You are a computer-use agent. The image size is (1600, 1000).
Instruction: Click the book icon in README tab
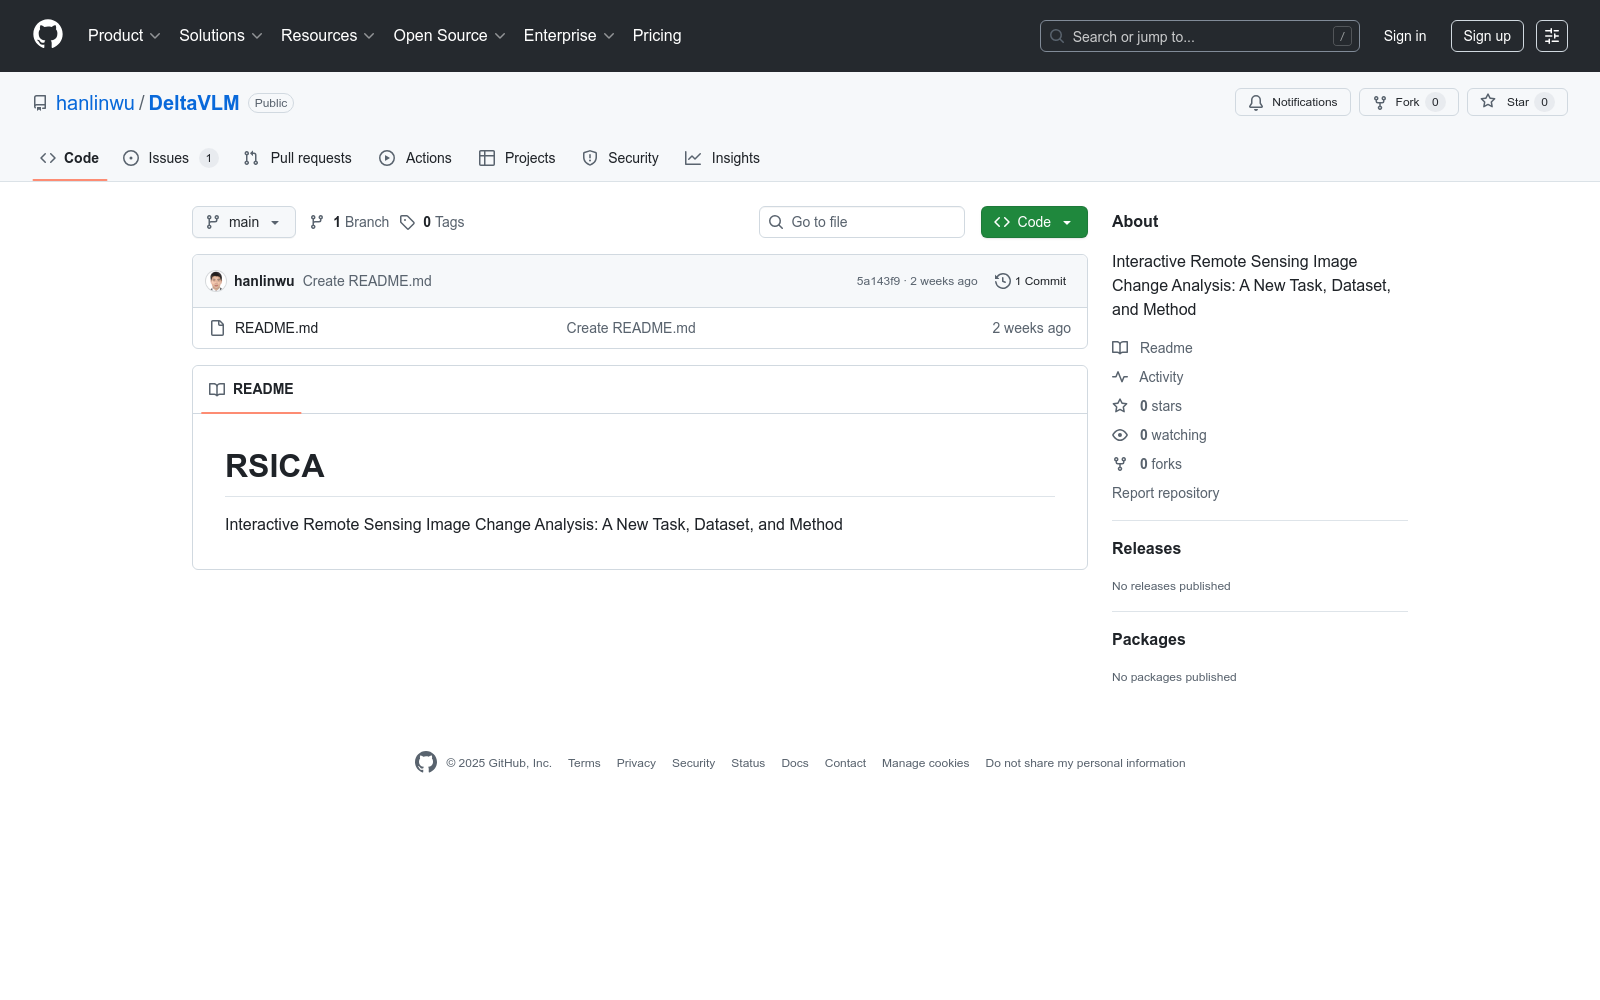coord(217,389)
